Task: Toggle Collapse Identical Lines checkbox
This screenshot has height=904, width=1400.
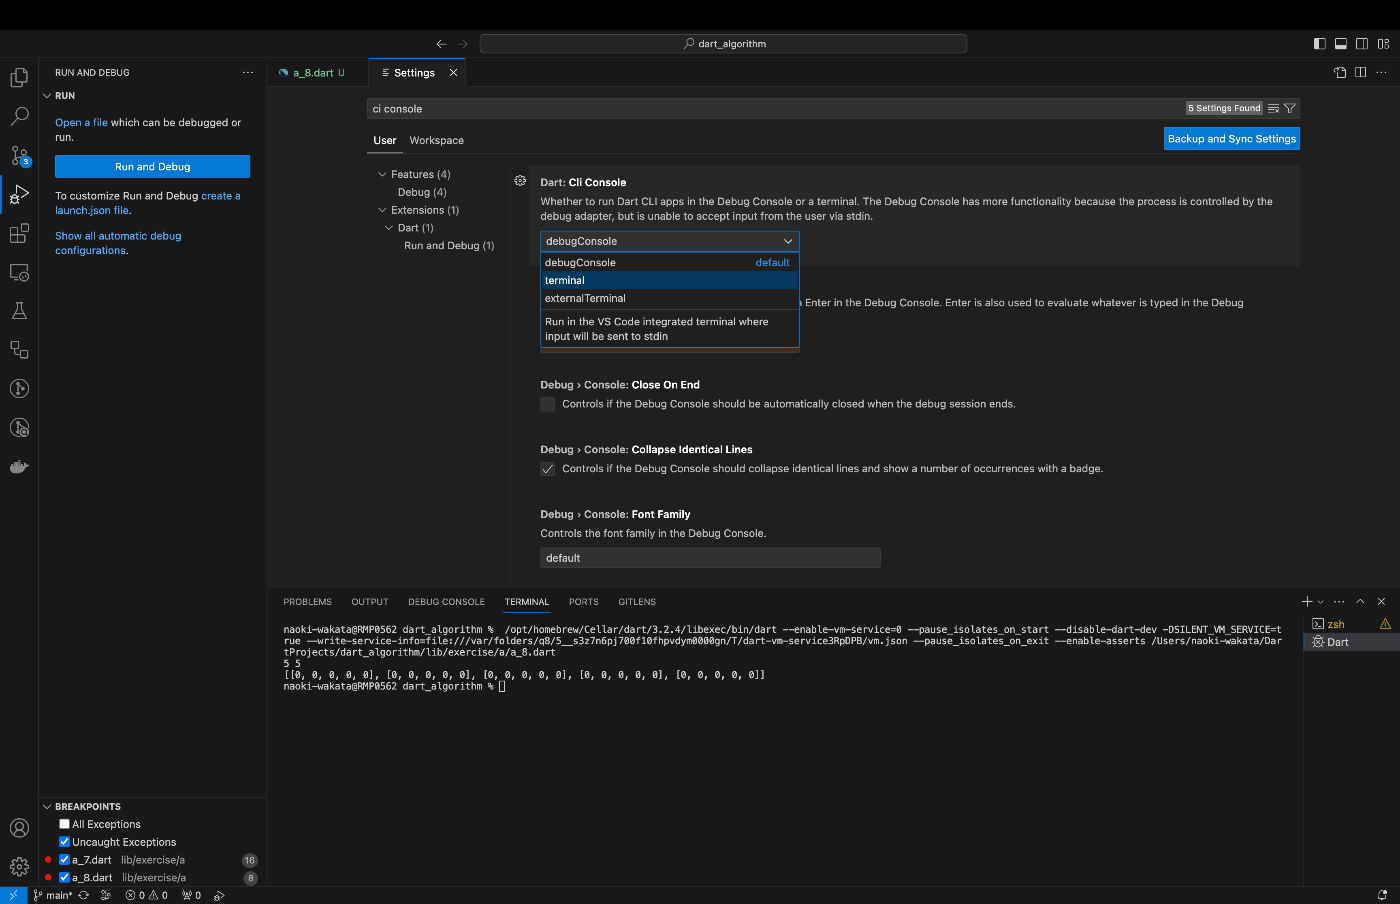Action: [x=548, y=469]
